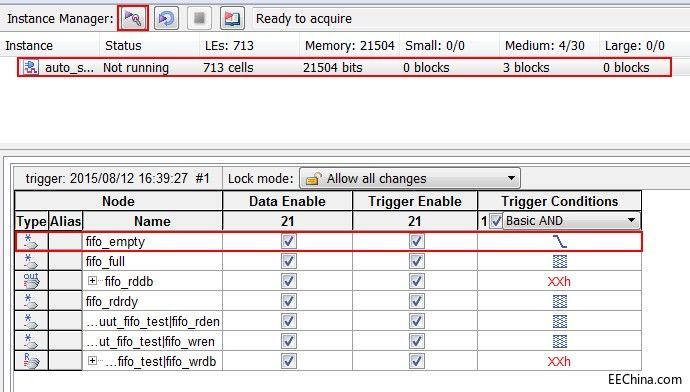The height and width of the screenshot is (392, 690).
Task: Open the Basic AND trigger type dropdown
Action: click(x=572, y=220)
